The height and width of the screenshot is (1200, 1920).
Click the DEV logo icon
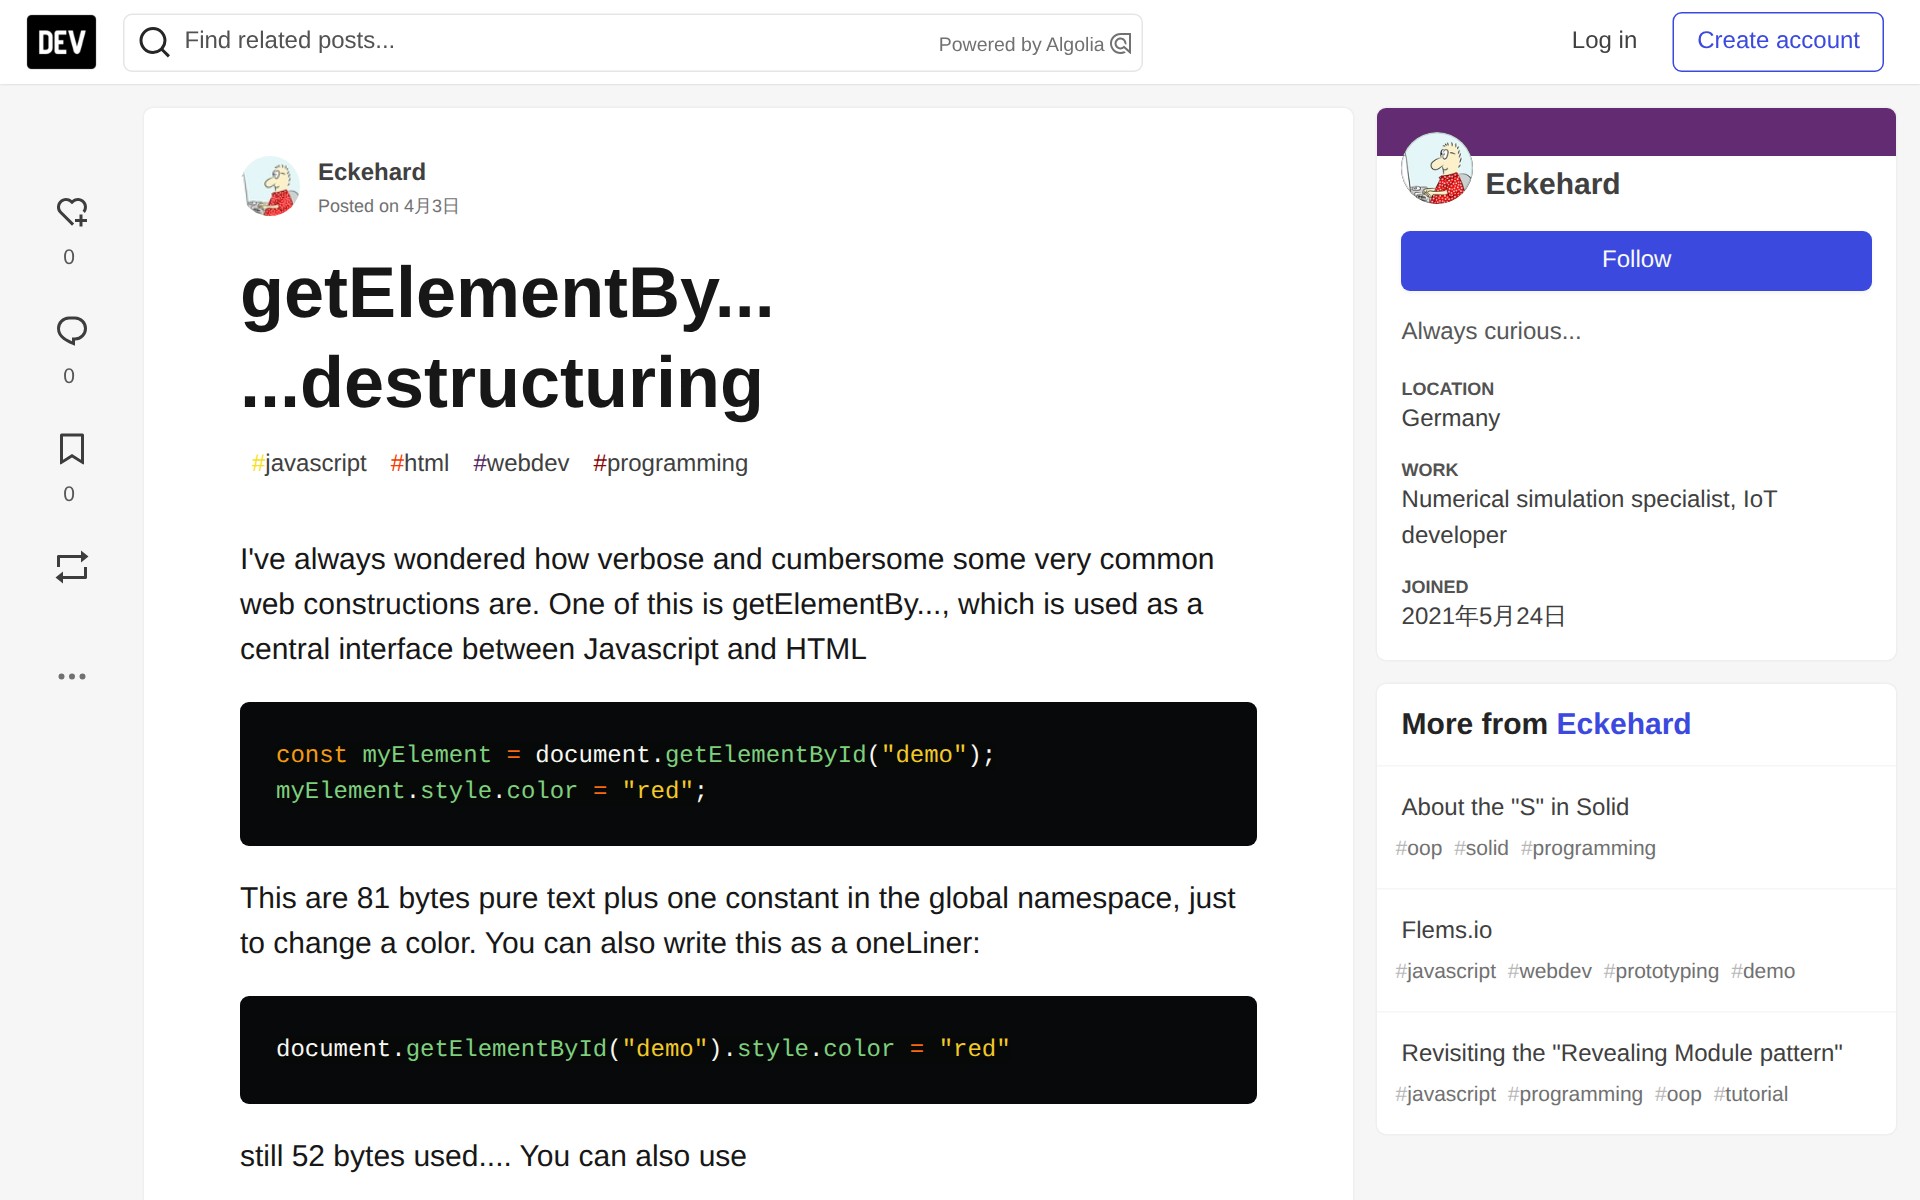point(61,42)
